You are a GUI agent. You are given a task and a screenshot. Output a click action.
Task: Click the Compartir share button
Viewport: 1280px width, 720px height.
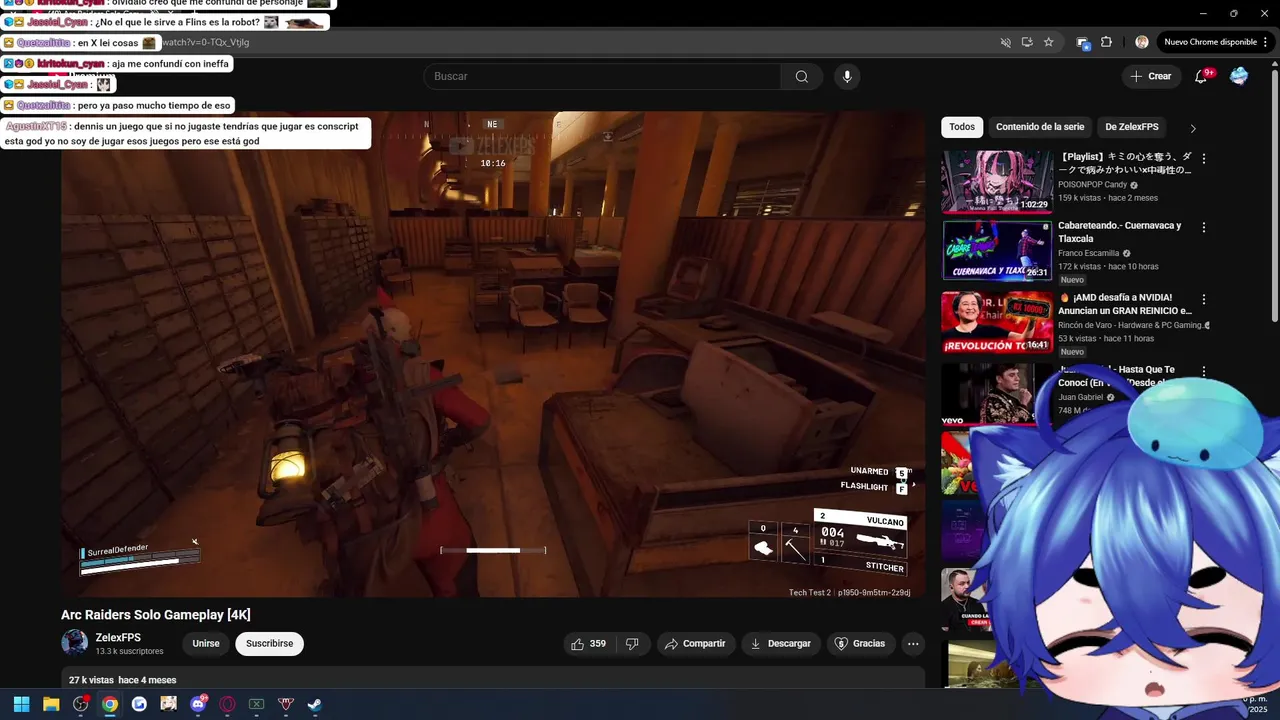(x=695, y=644)
